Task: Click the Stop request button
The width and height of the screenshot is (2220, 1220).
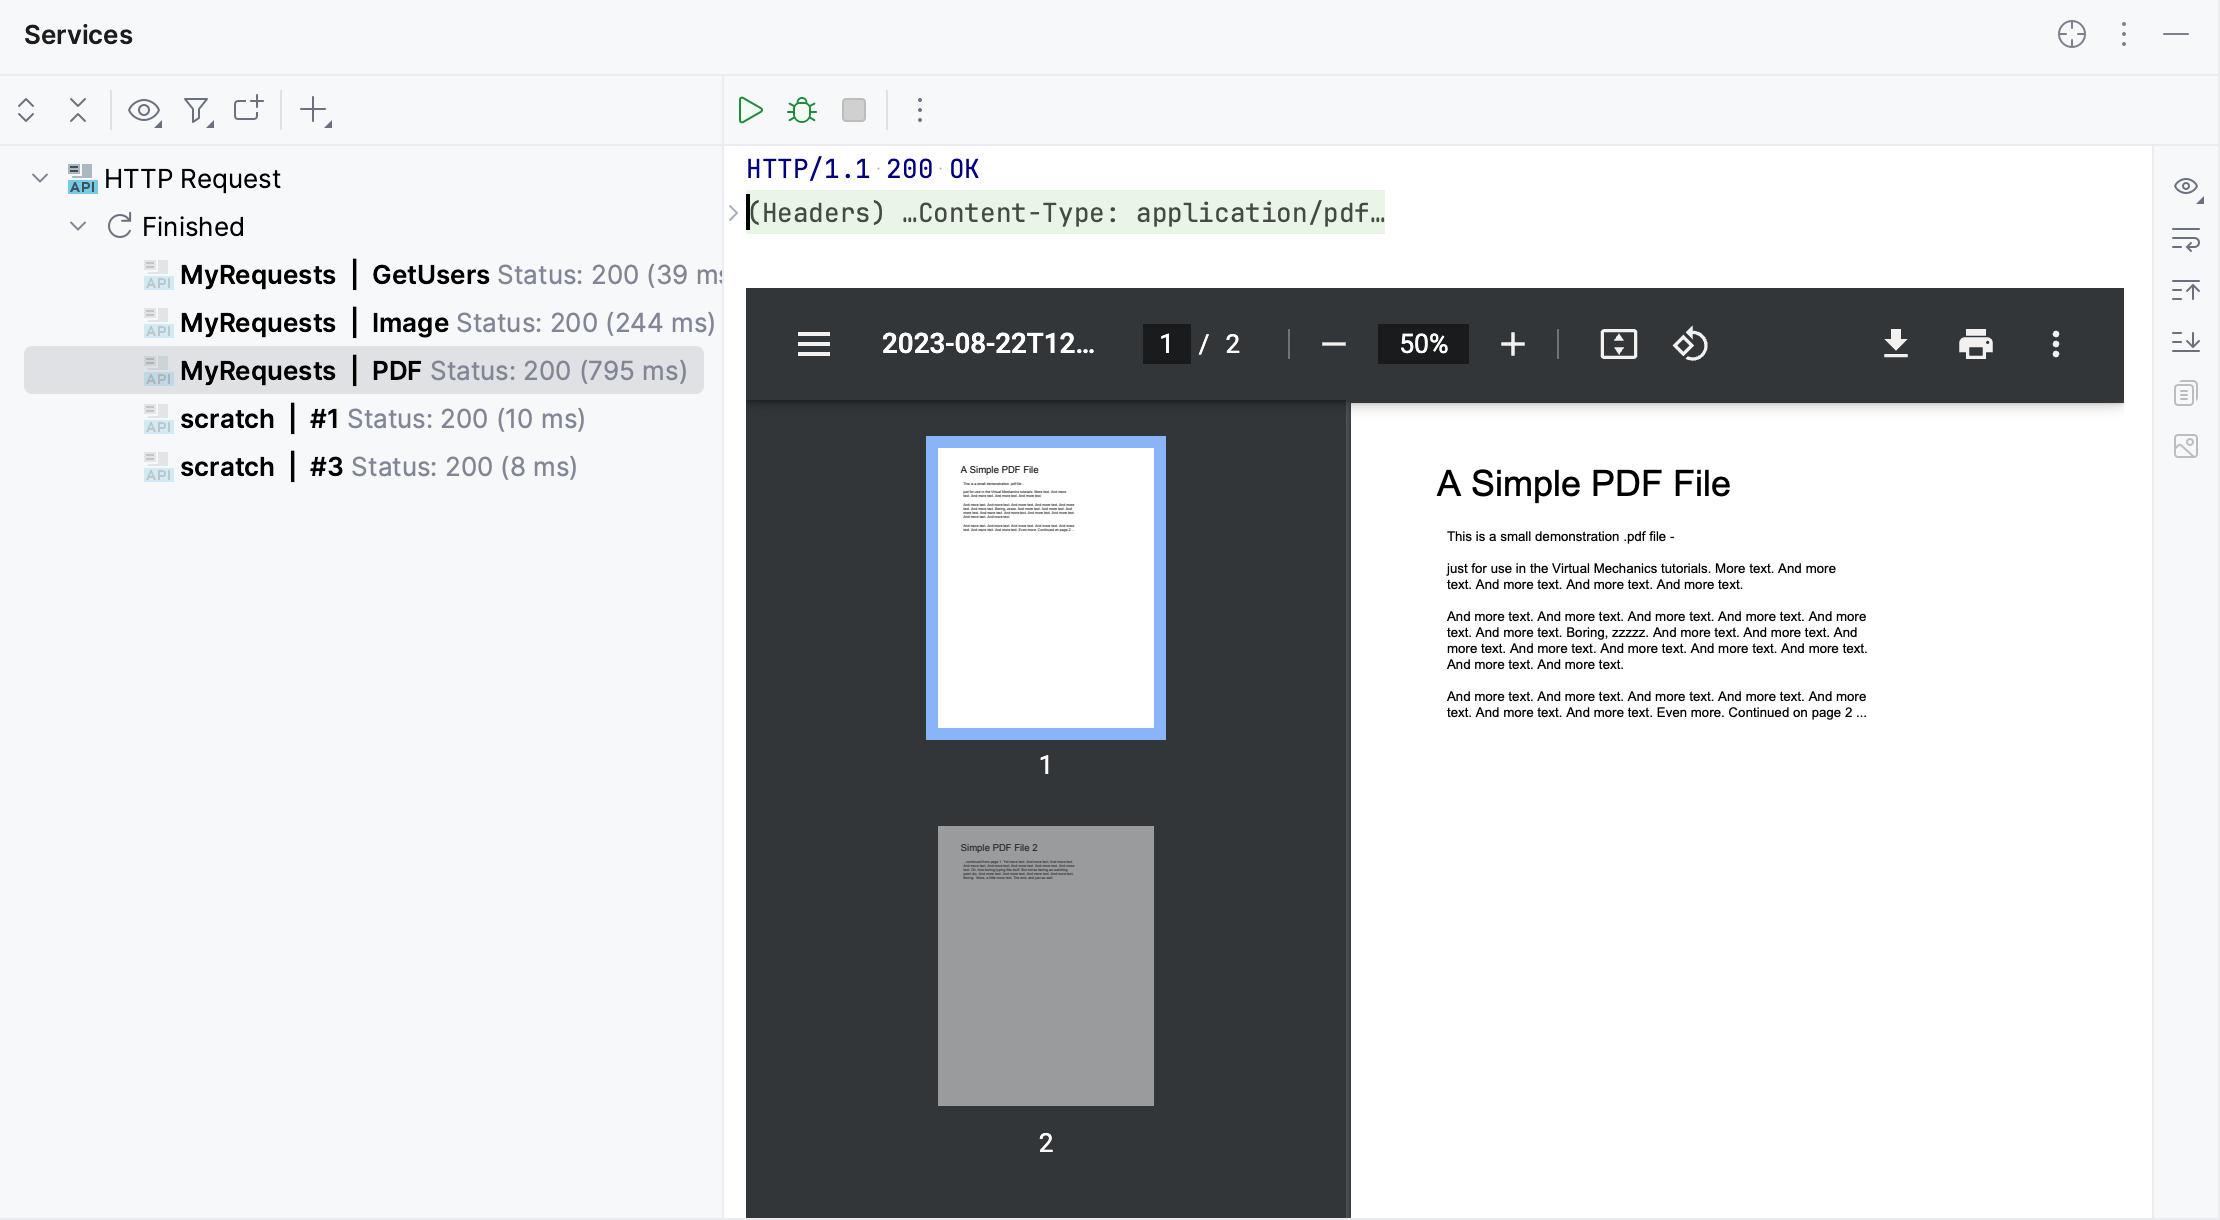Action: pyautogui.click(x=853, y=110)
